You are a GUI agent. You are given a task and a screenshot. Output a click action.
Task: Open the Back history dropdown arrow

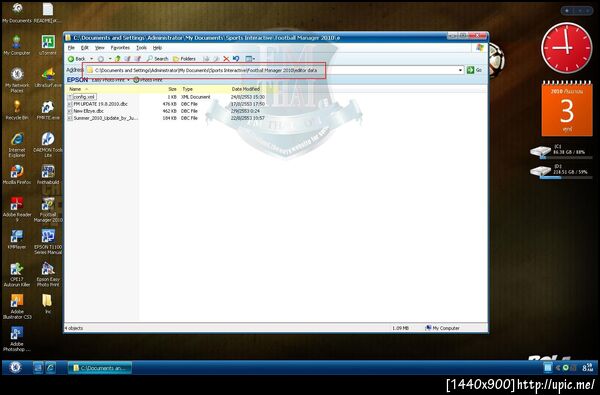(x=91, y=59)
